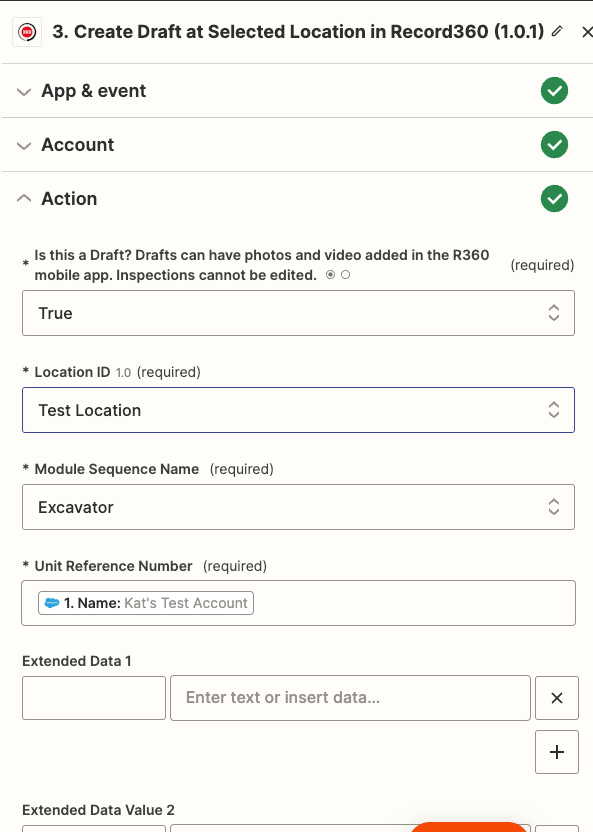Click the Record360 app logo icon
The width and height of the screenshot is (593, 832).
pos(26,31)
